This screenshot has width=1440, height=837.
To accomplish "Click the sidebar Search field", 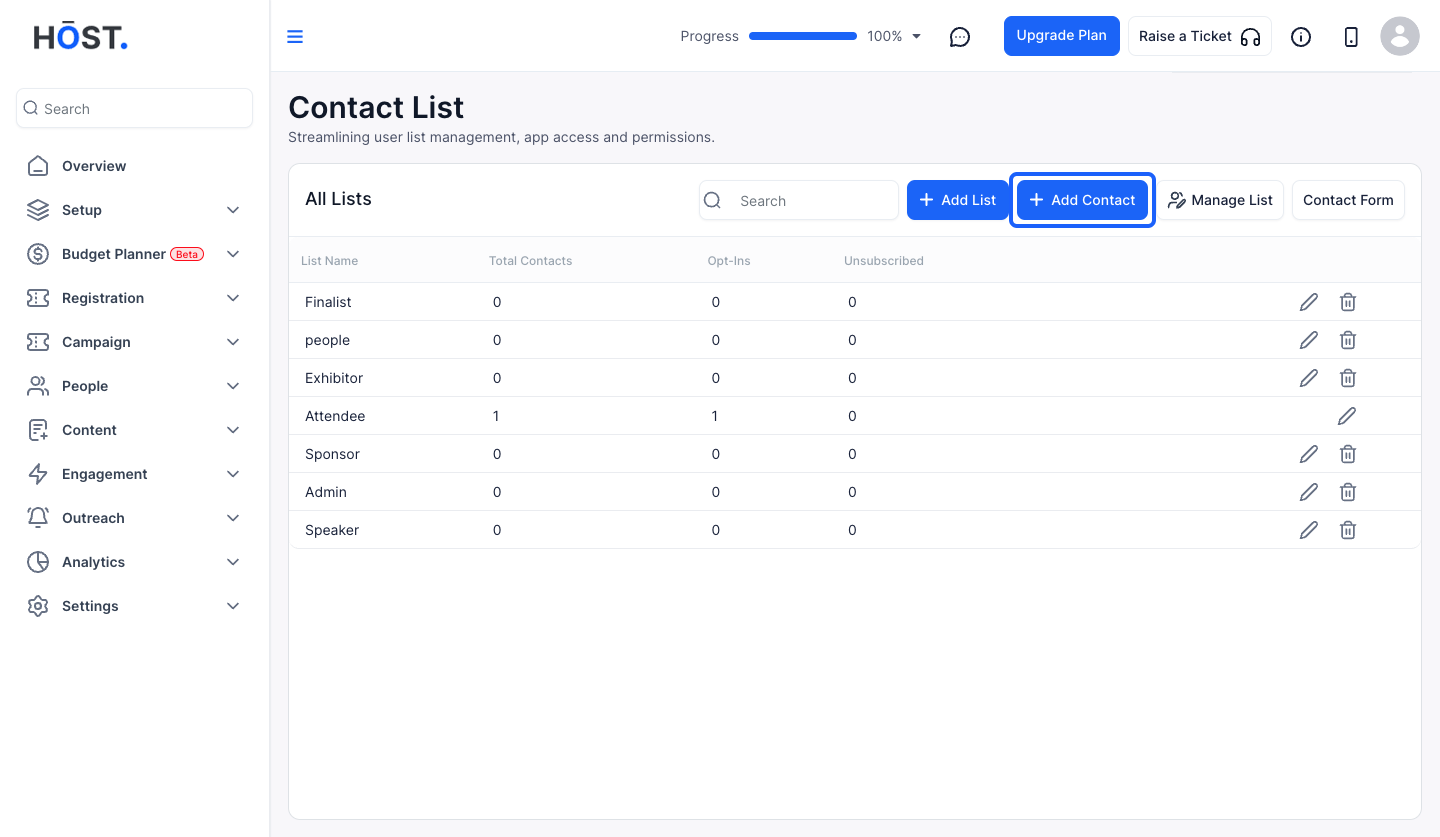I will coord(134,108).
